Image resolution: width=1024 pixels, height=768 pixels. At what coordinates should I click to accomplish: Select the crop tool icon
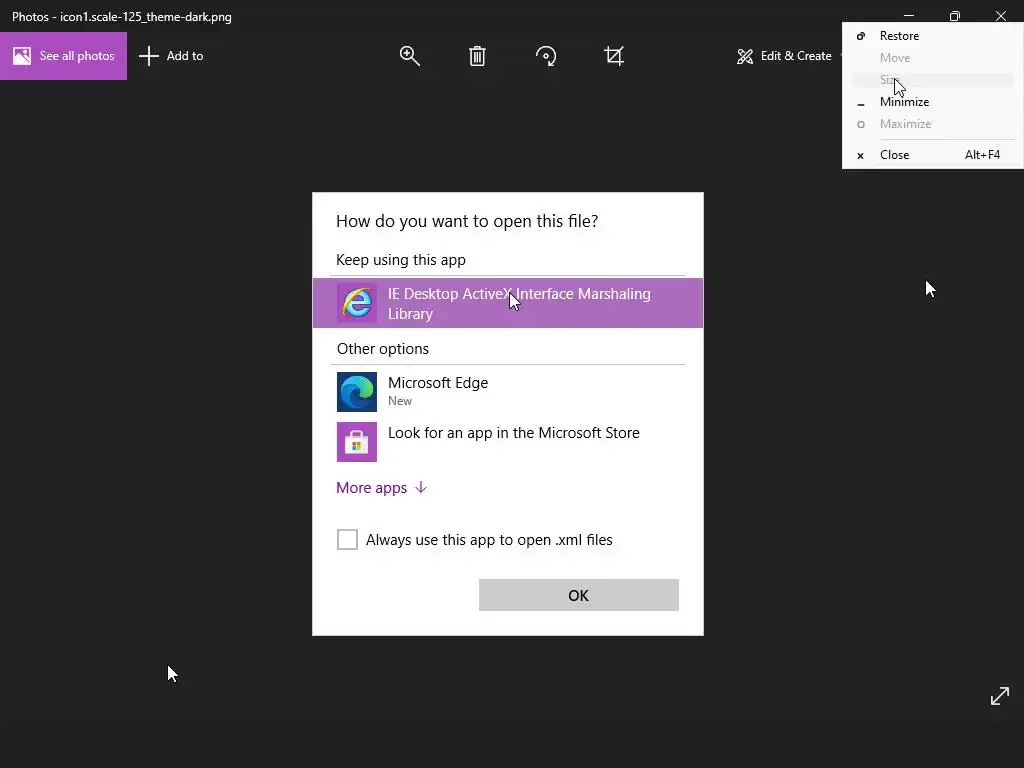(614, 56)
